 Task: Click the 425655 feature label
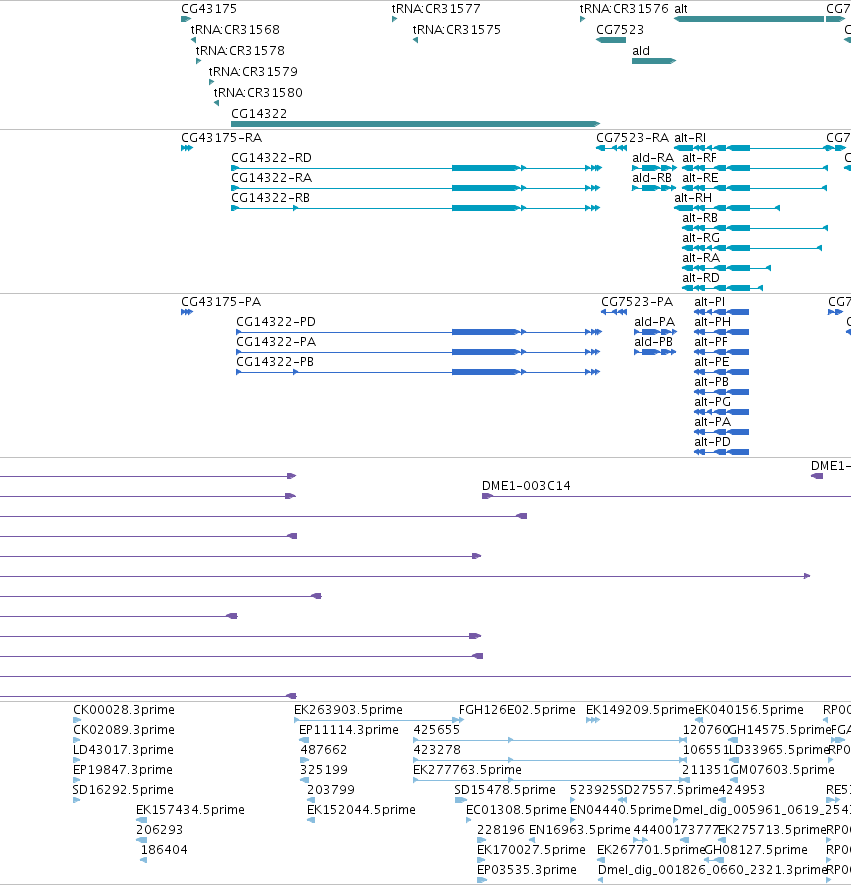pyautogui.click(x=437, y=730)
